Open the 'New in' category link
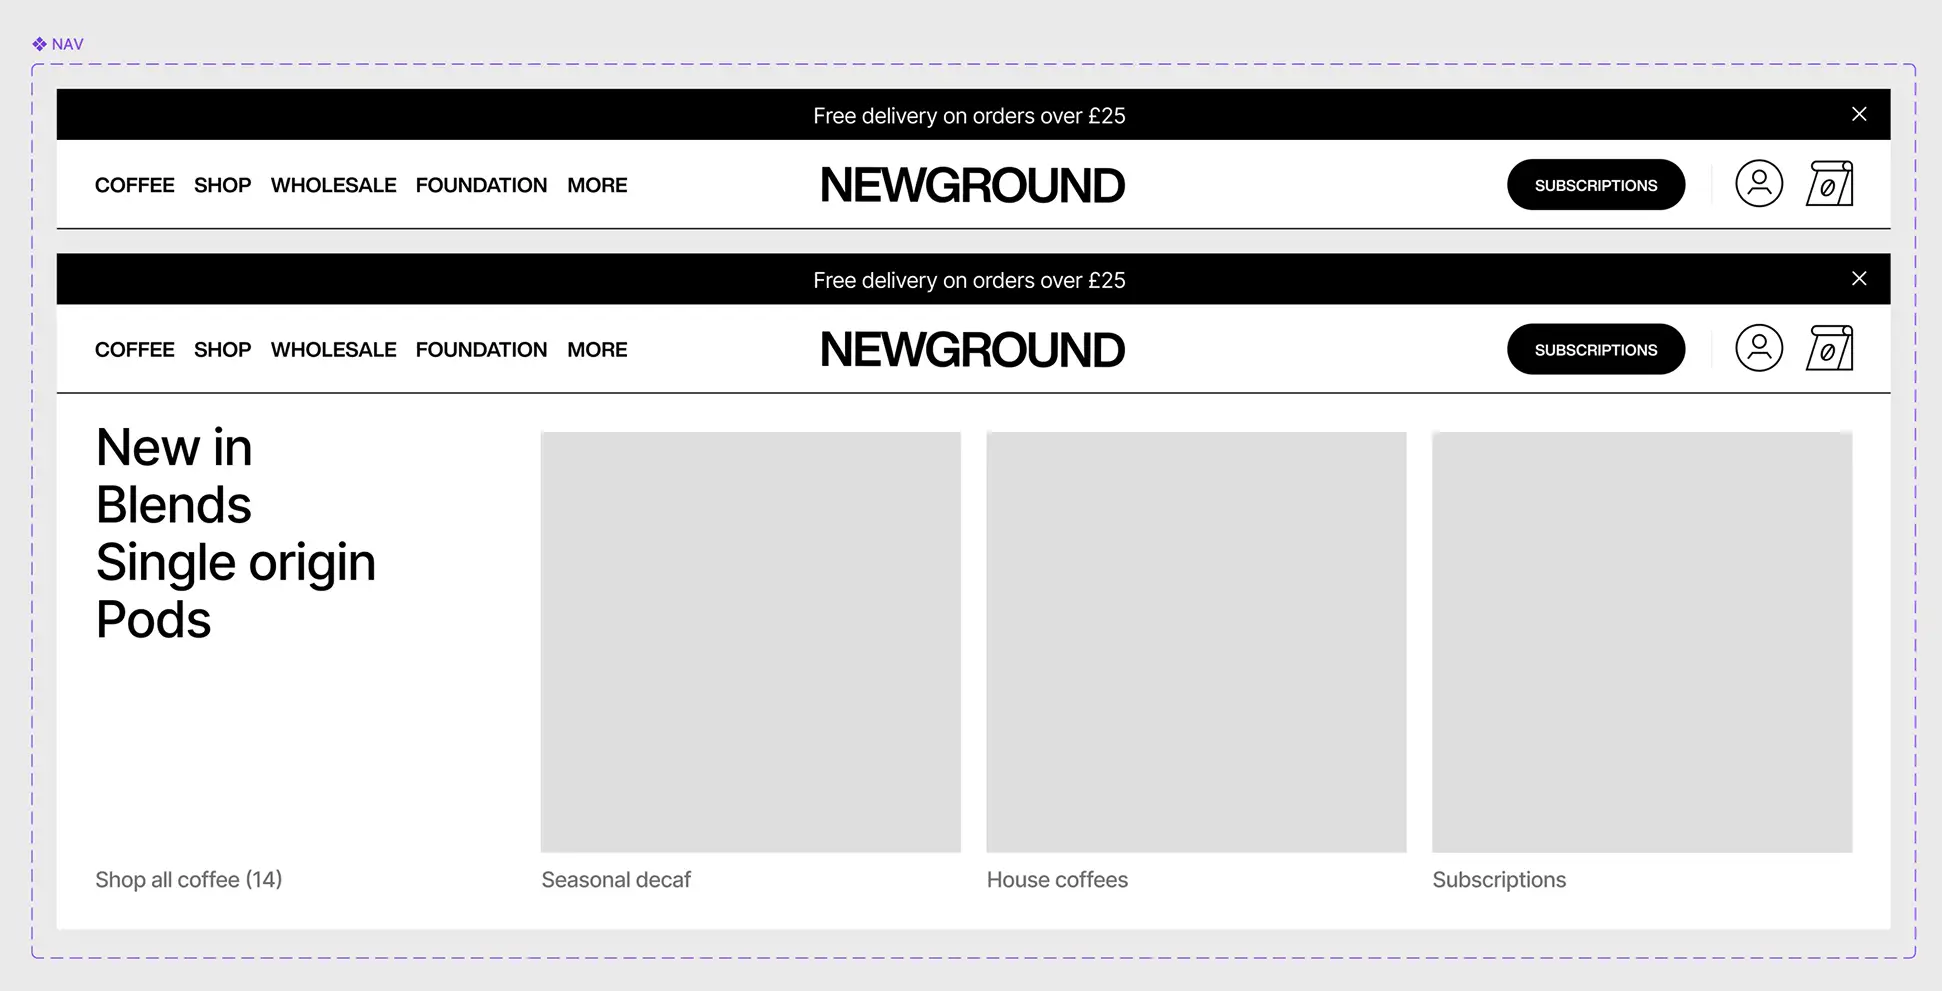Image resolution: width=1942 pixels, height=991 pixels. click(x=174, y=447)
